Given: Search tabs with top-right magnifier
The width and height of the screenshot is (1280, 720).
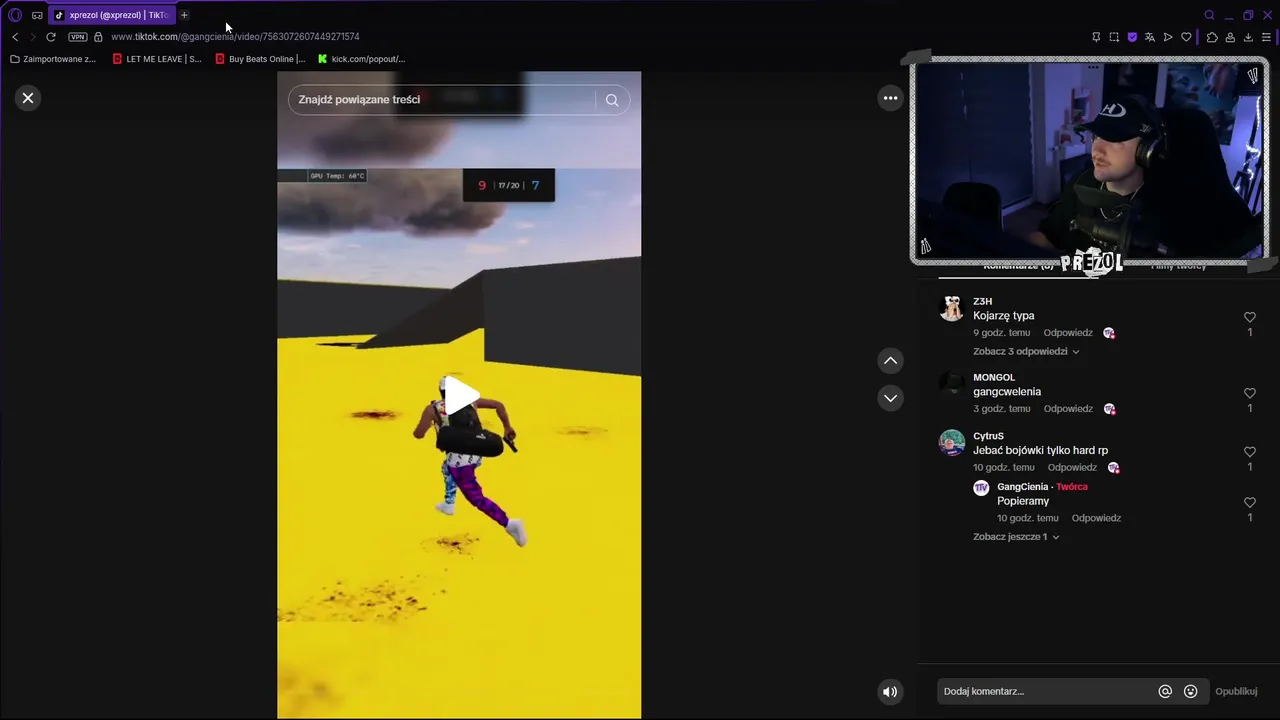Looking at the screenshot, I should (x=1209, y=15).
